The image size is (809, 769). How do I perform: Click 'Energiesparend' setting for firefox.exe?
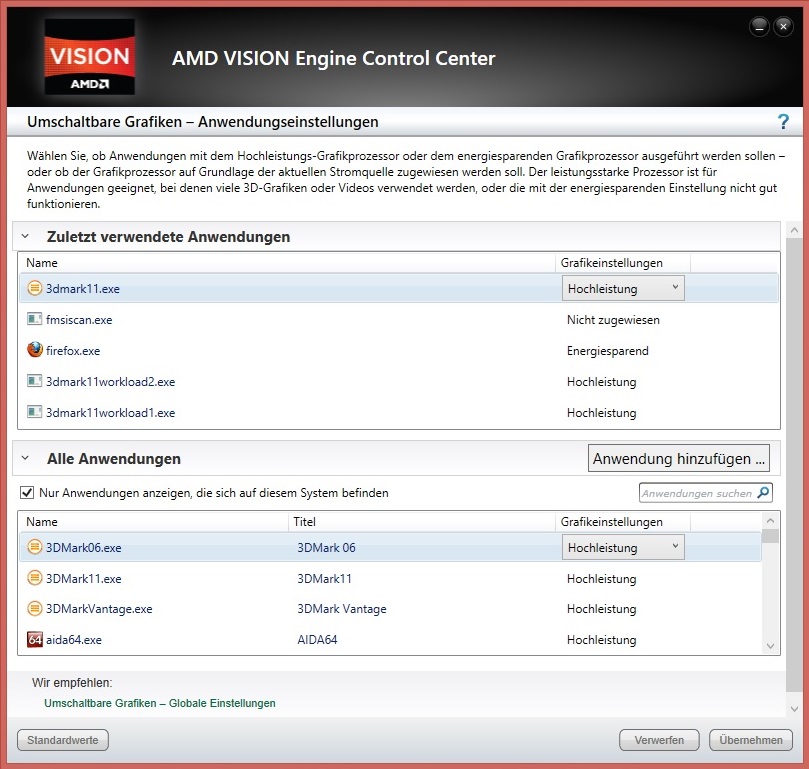(607, 351)
